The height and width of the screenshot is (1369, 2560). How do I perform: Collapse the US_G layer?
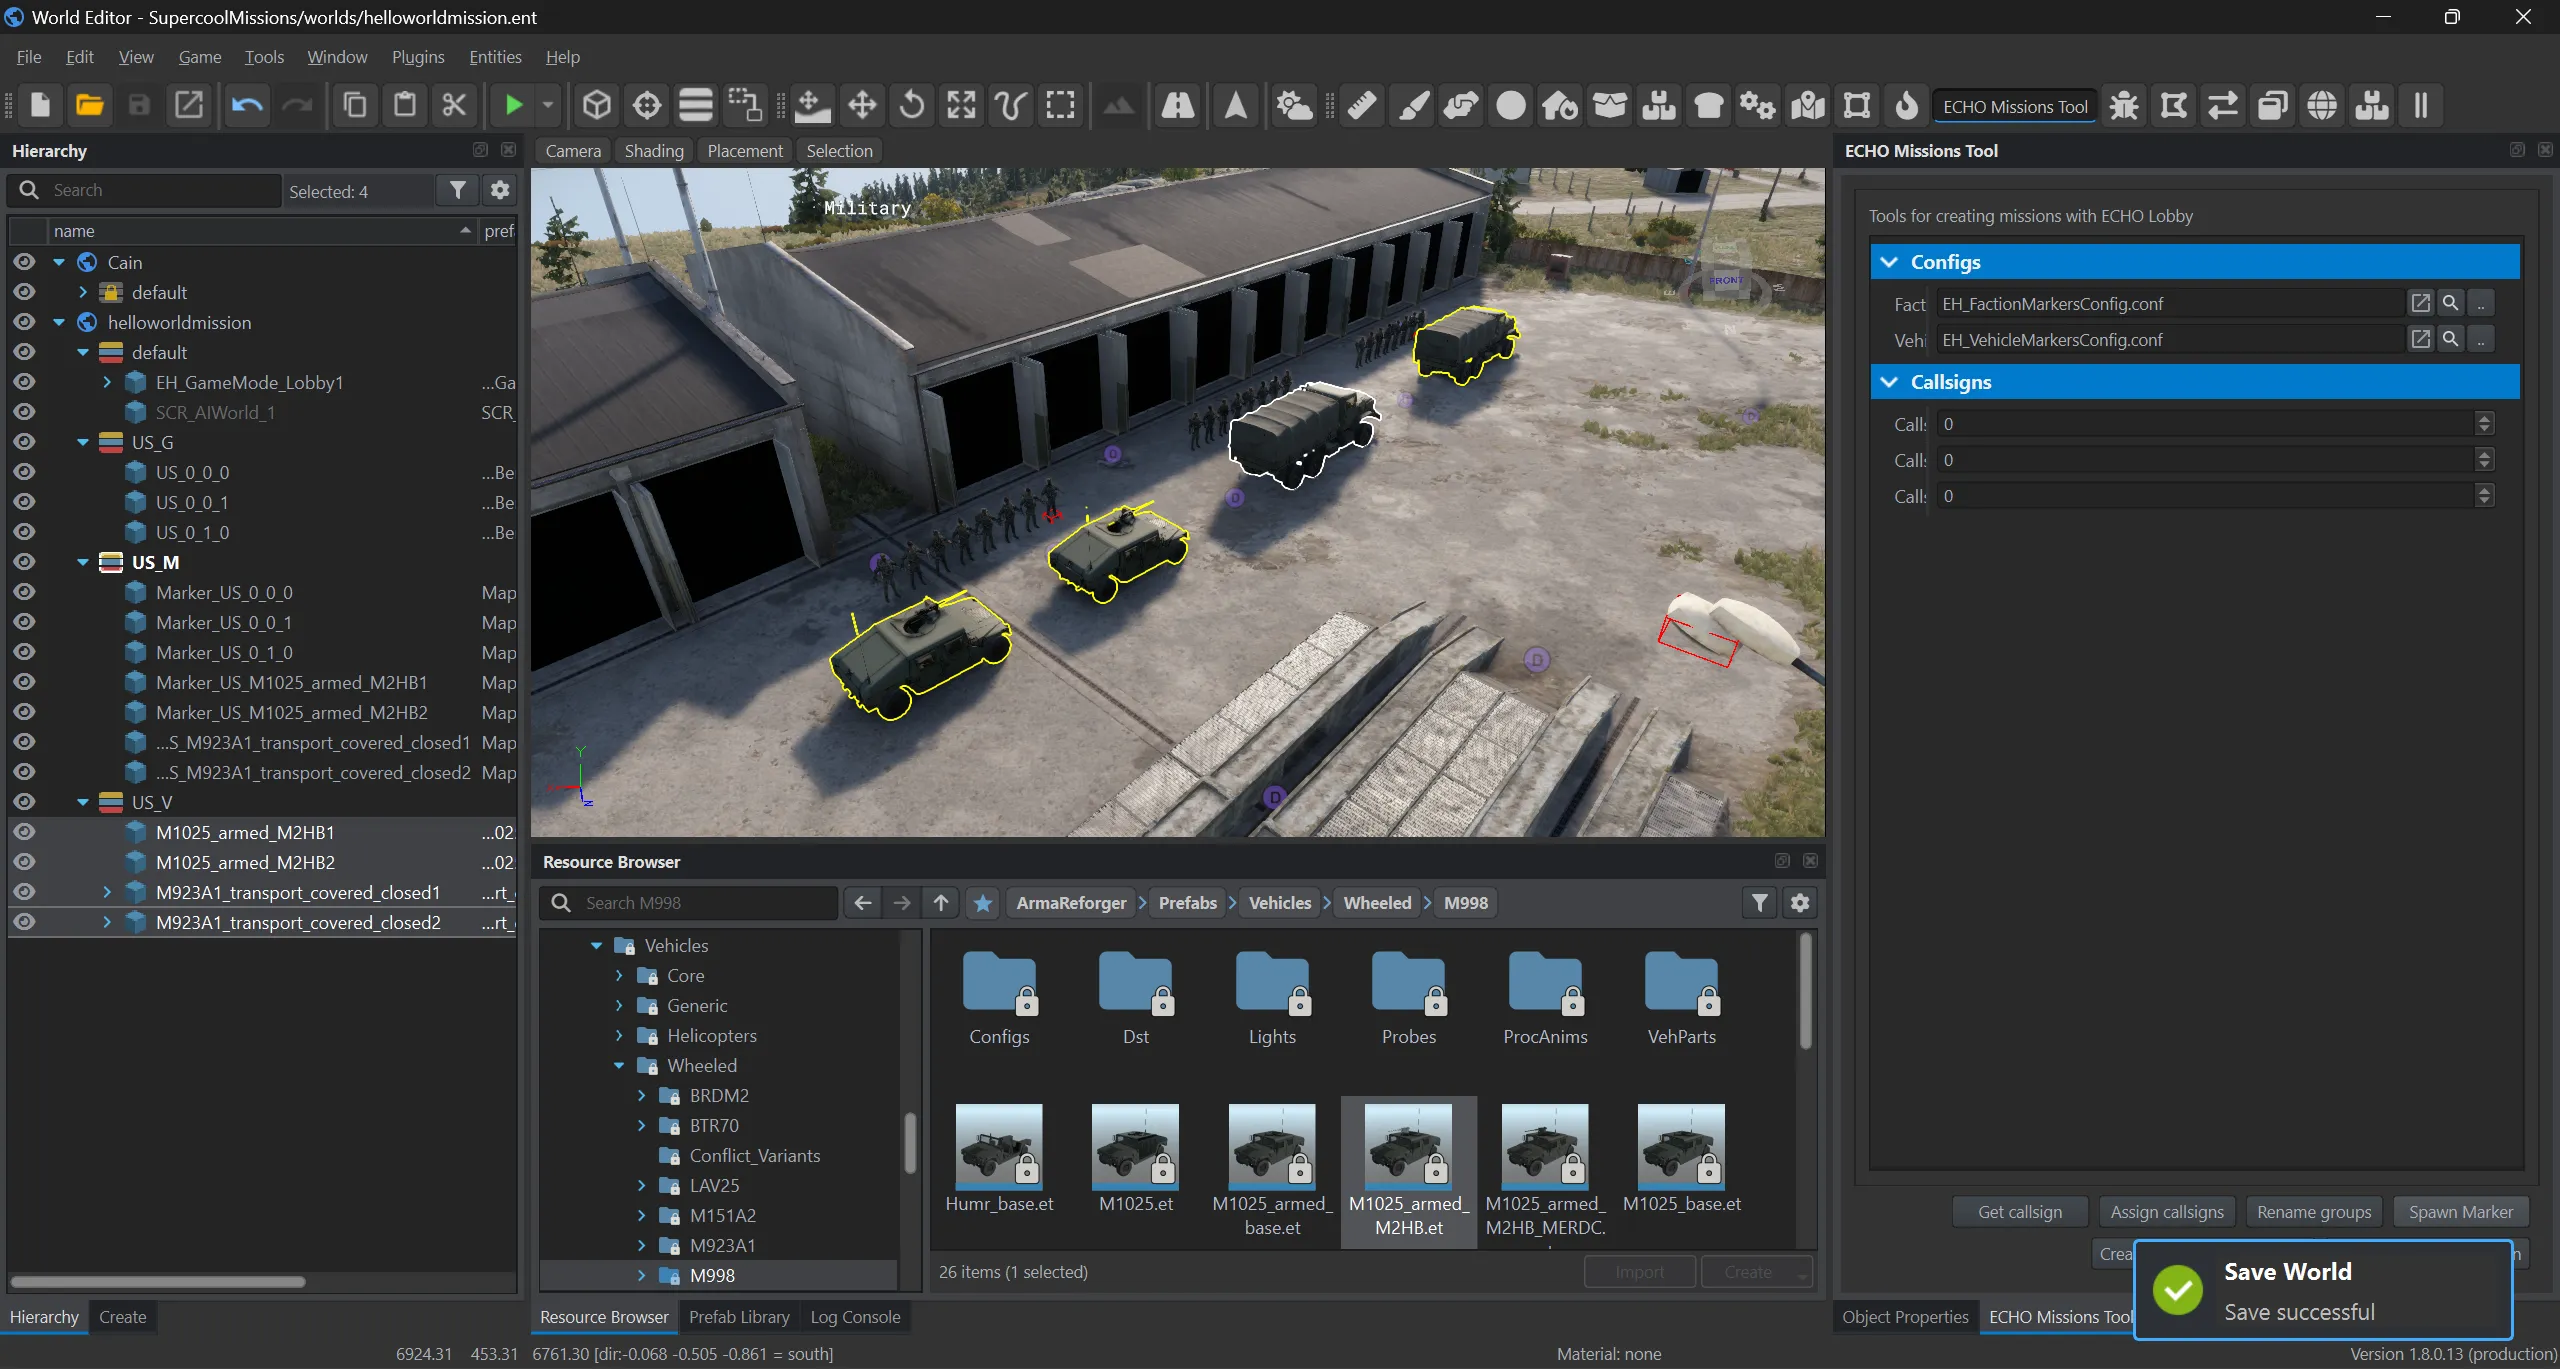83,442
